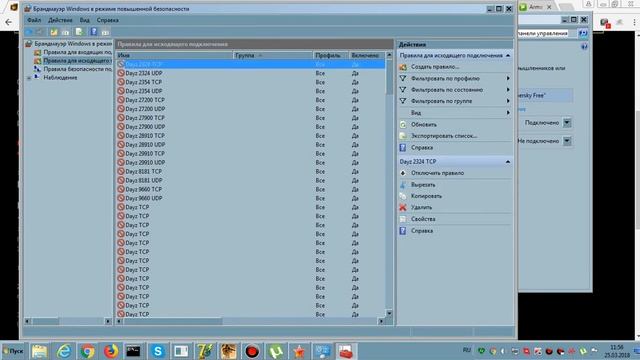640x360 pixels.
Task: Open Skype from the taskbar
Action: point(158,351)
